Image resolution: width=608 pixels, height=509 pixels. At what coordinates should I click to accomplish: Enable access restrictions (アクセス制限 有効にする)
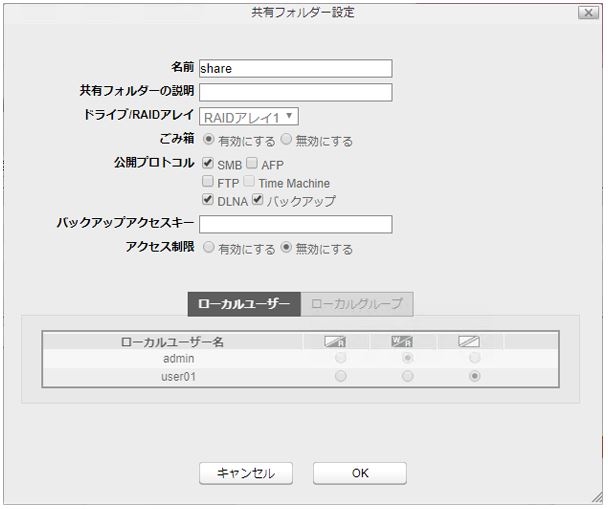(209, 247)
